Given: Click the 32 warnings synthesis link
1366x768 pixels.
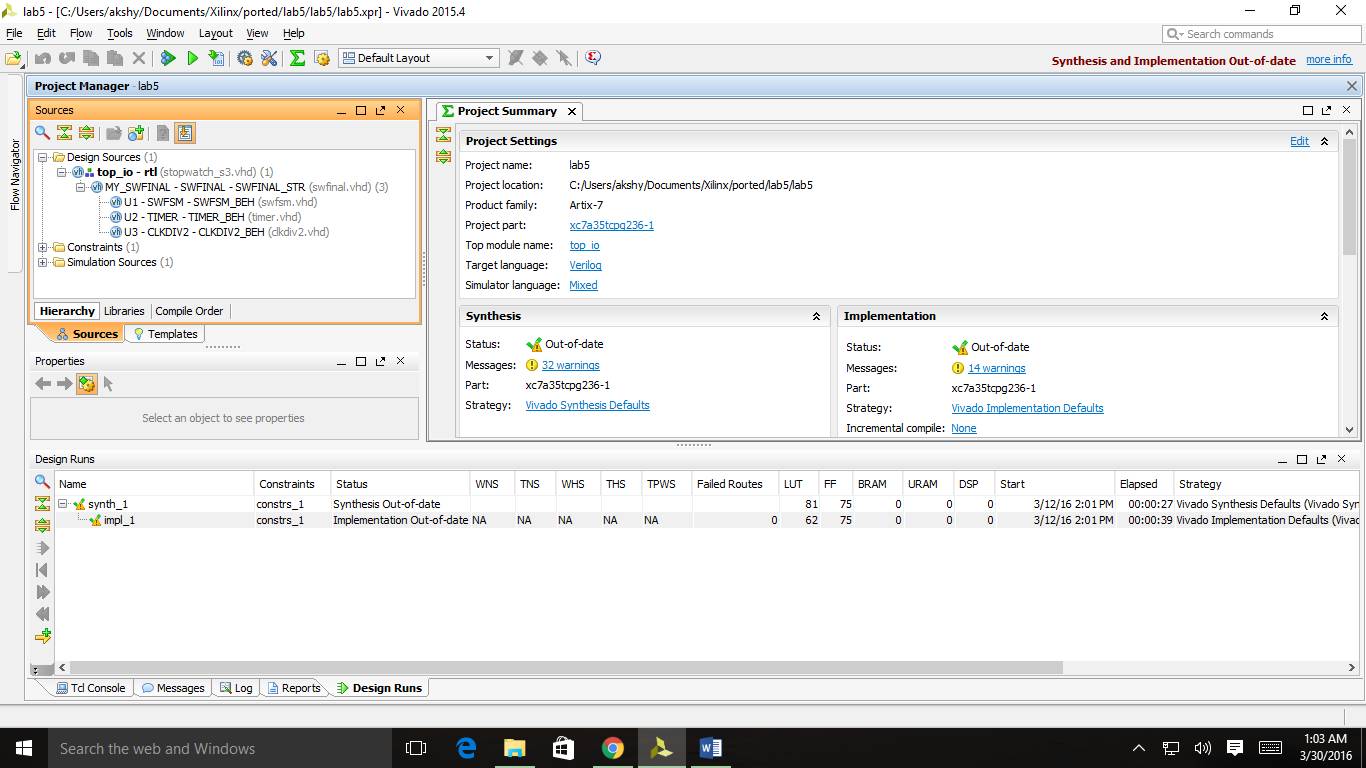Looking at the screenshot, I should (x=570, y=365).
